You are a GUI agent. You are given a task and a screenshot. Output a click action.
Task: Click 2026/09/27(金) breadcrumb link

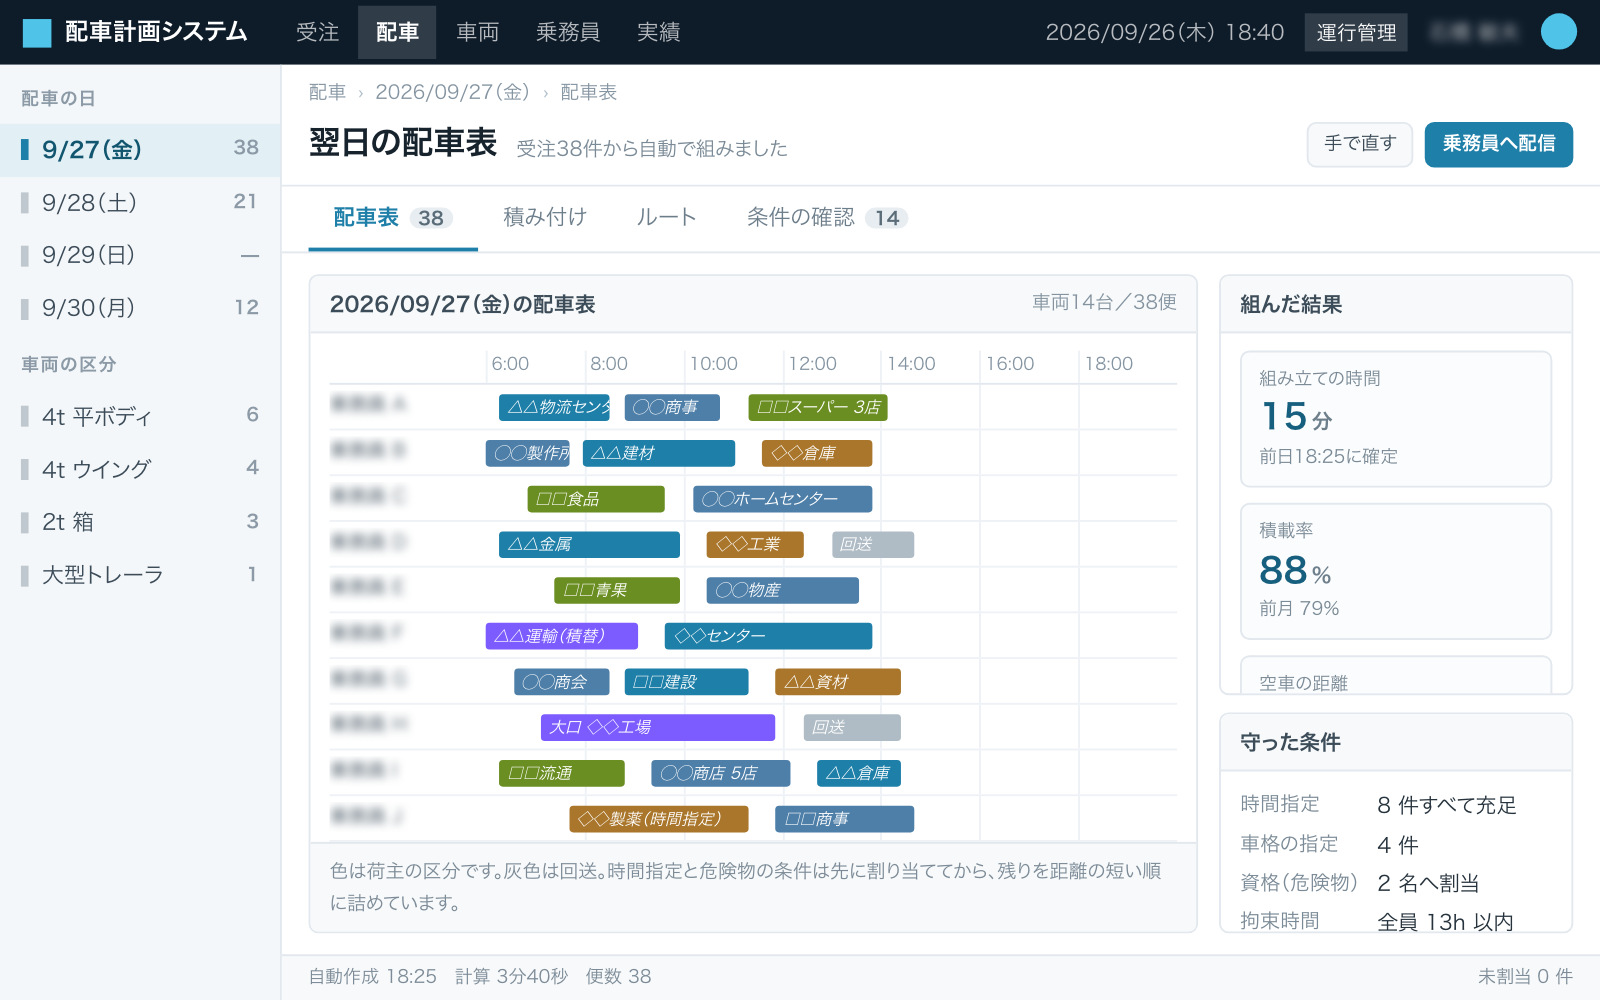click(452, 92)
